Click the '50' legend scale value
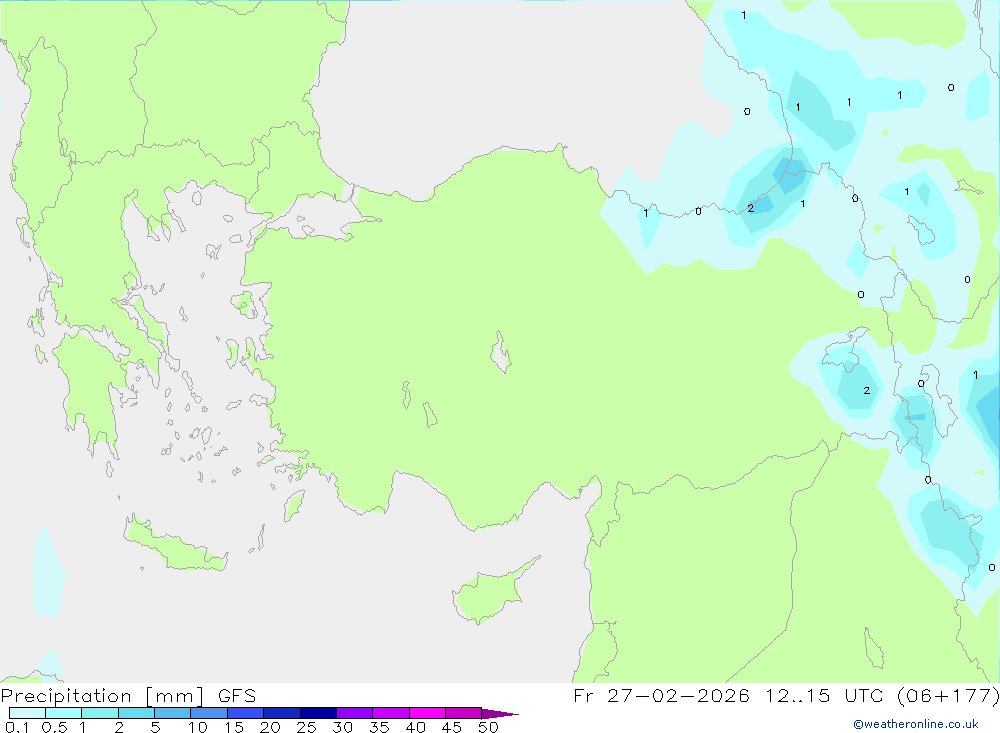Image resolution: width=1000 pixels, height=733 pixels. pyautogui.click(x=488, y=727)
